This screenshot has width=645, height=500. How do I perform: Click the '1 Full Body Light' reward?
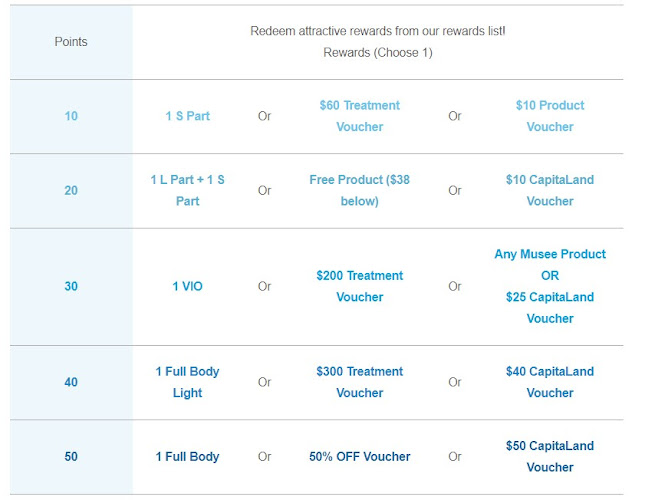(188, 382)
